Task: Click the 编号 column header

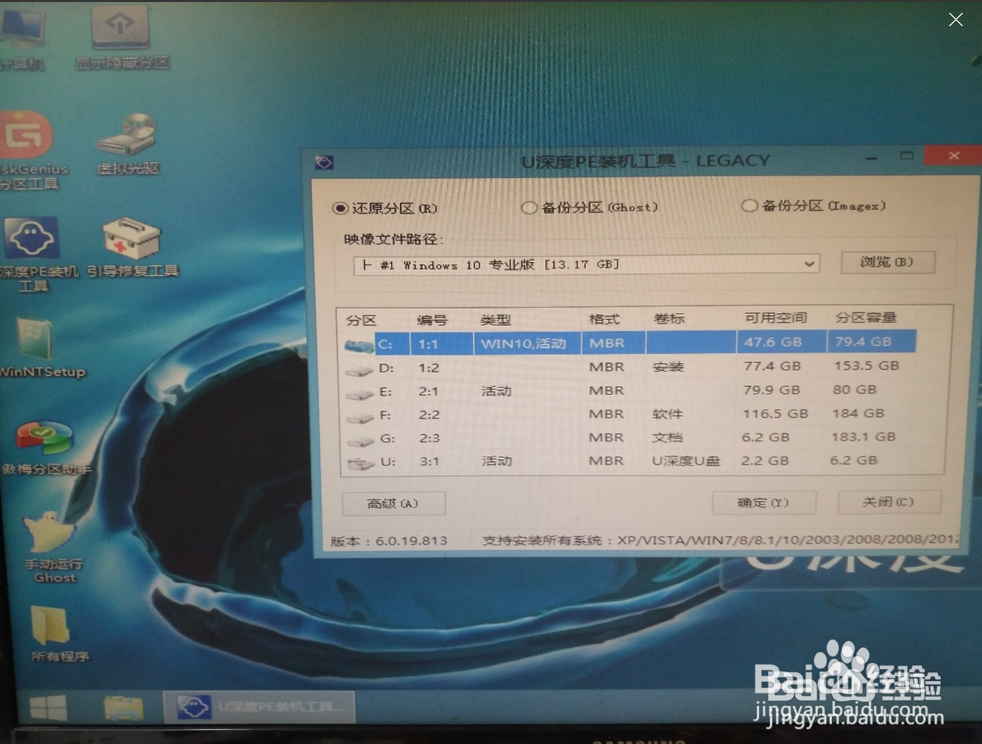Action: [432, 321]
